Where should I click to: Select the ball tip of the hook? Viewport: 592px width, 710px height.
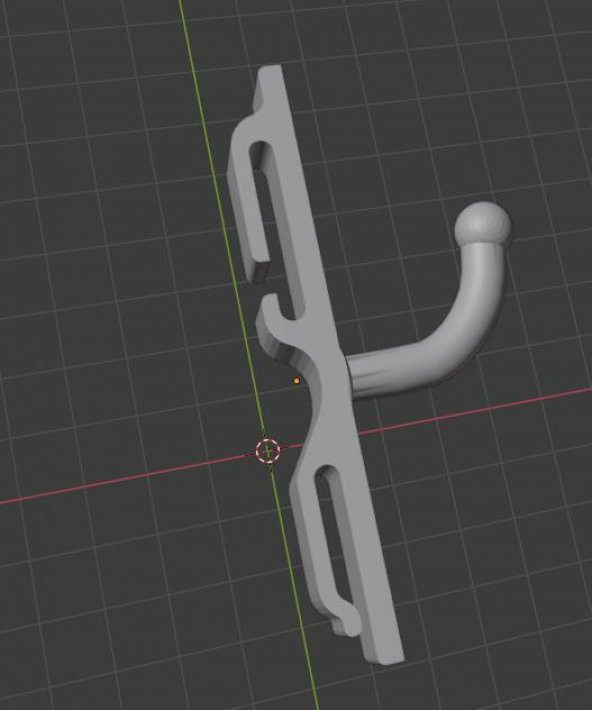(483, 223)
